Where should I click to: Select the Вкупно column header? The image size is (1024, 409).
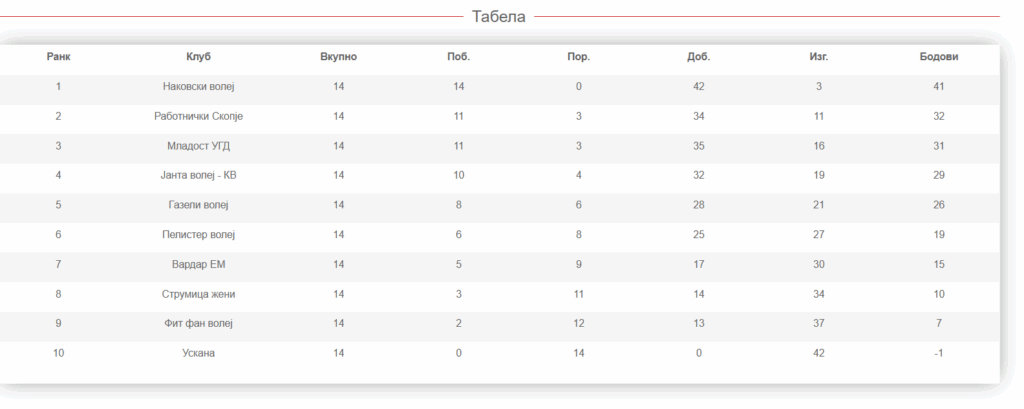[339, 57]
